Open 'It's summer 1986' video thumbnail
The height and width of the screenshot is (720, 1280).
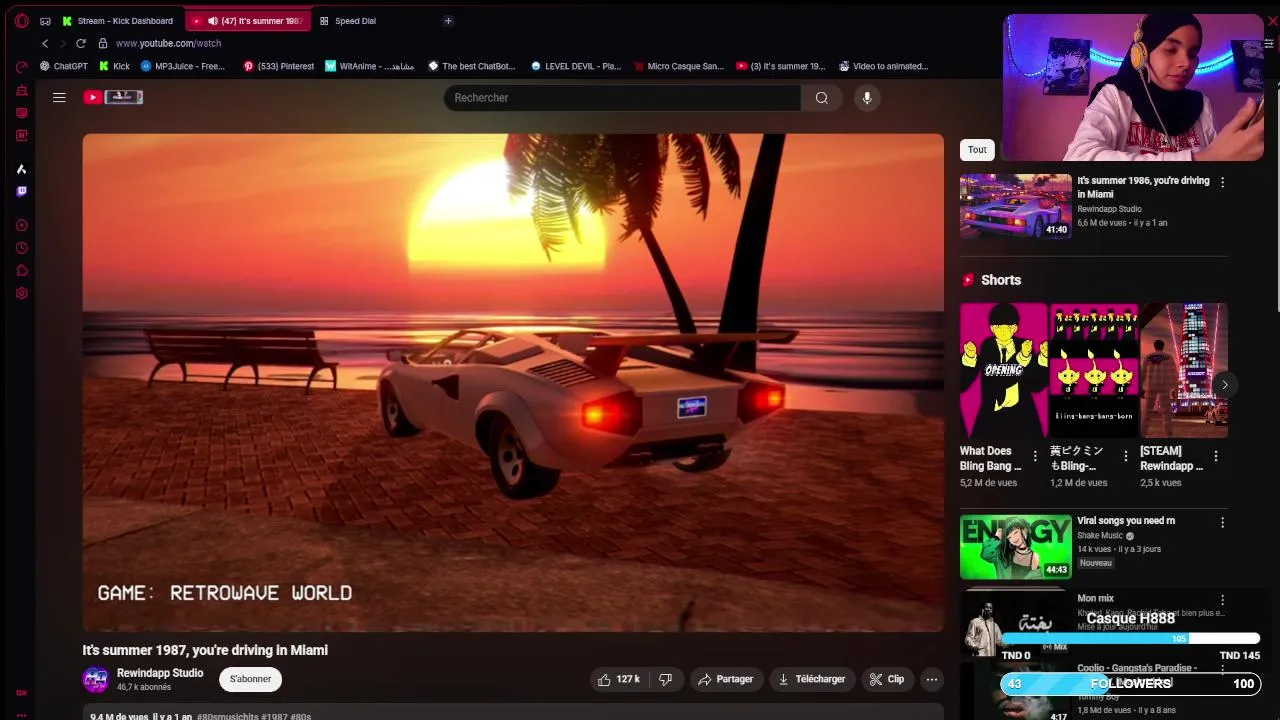click(1015, 206)
